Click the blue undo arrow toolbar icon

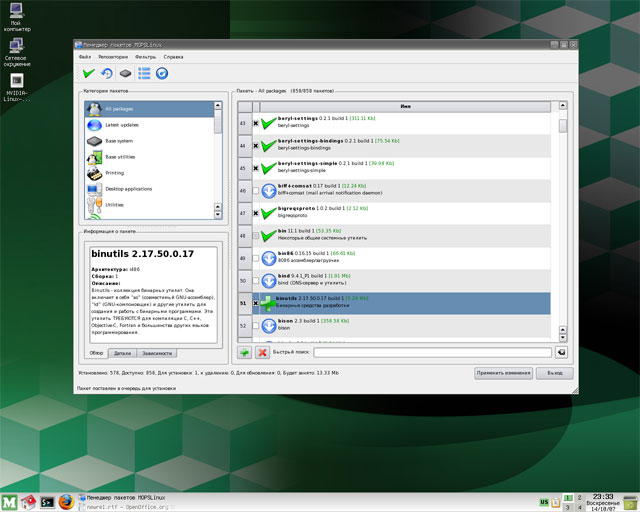point(107,73)
